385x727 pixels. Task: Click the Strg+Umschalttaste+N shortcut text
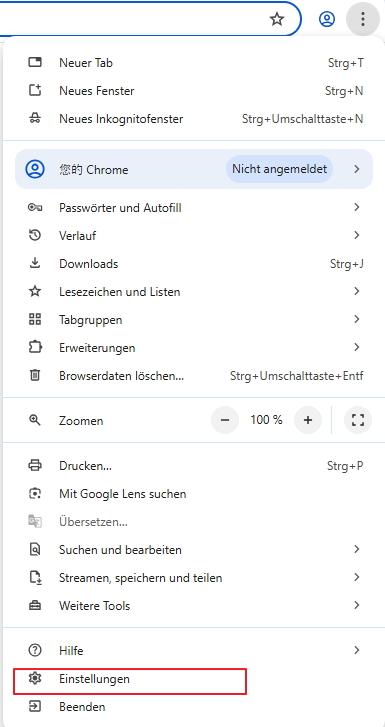coord(302,119)
